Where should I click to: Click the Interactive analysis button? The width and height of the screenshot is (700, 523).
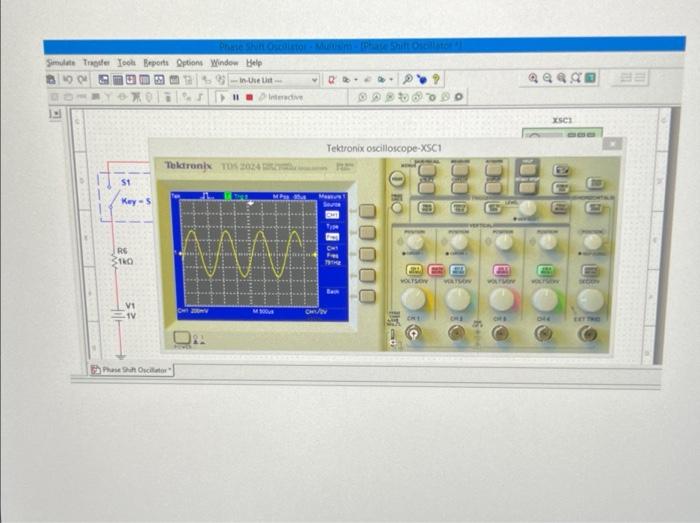point(281,97)
